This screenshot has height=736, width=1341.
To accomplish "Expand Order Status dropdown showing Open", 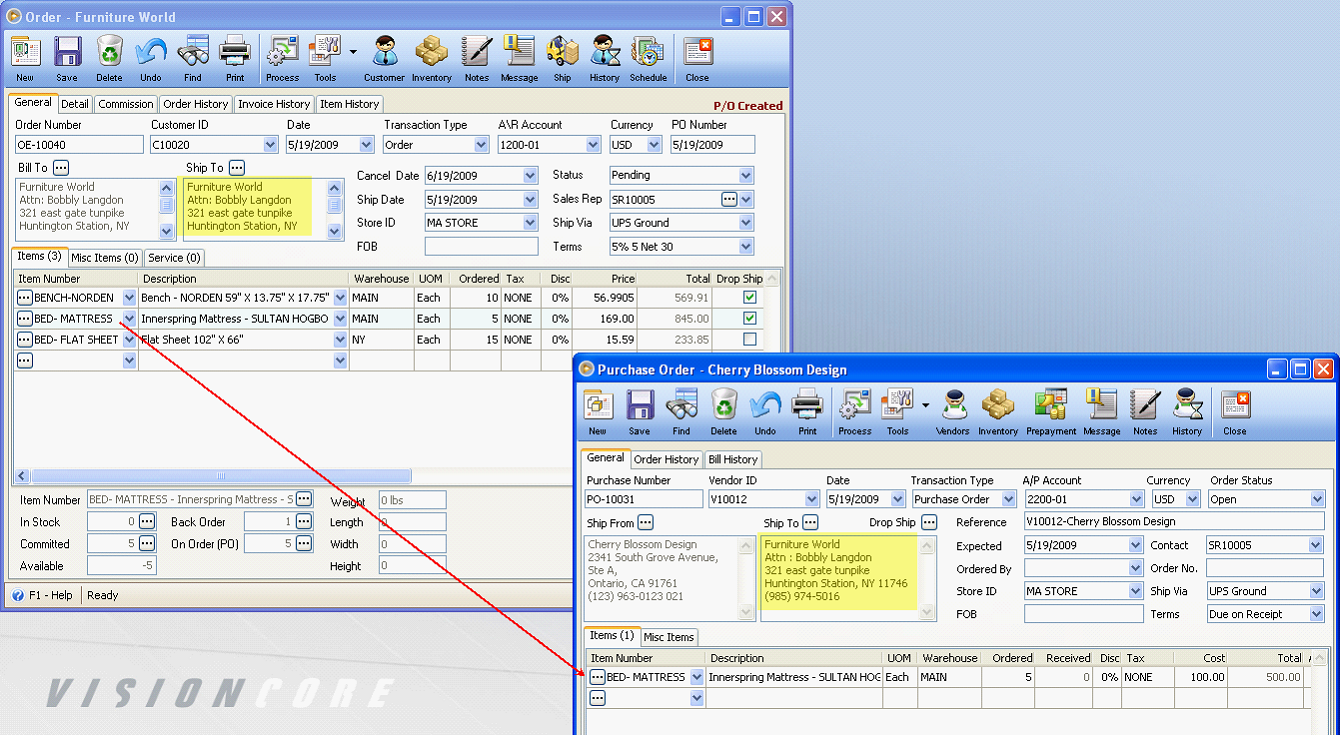I will 1317,499.
